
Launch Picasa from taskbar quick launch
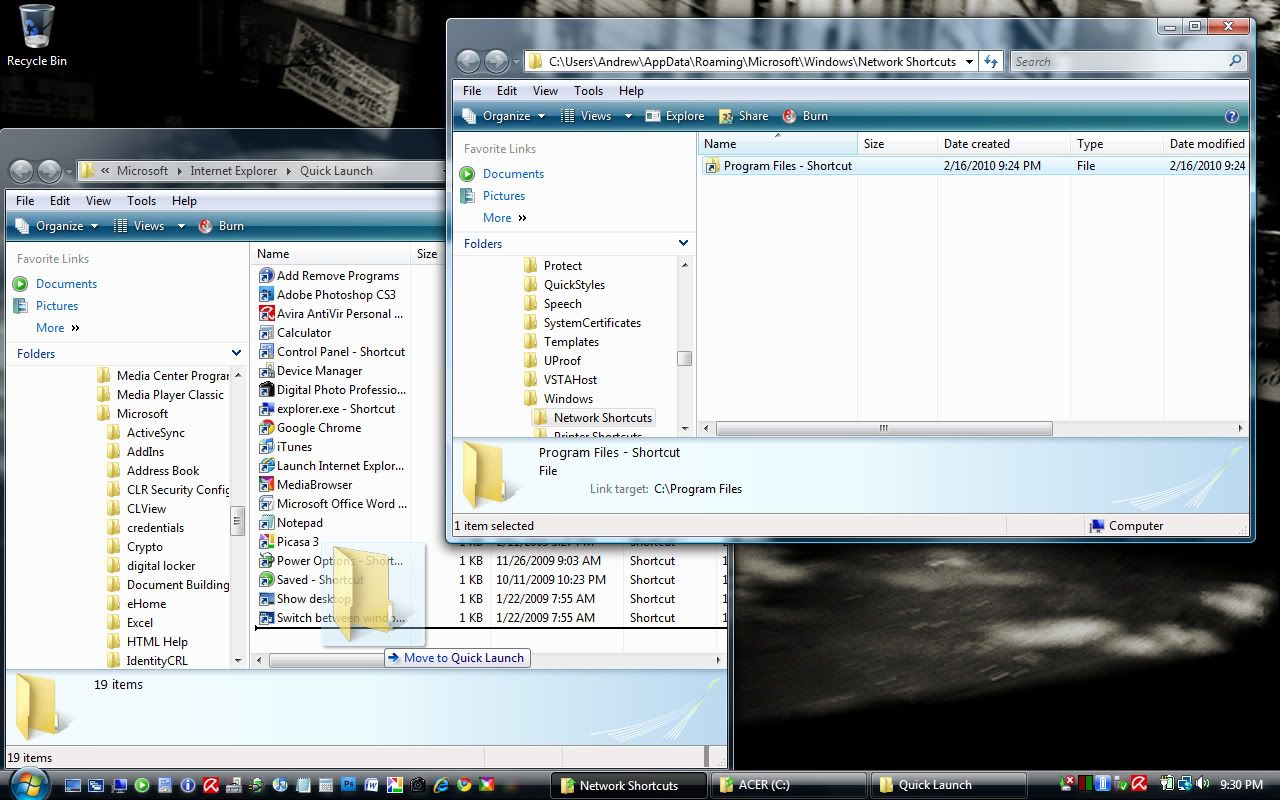click(x=394, y=785)
